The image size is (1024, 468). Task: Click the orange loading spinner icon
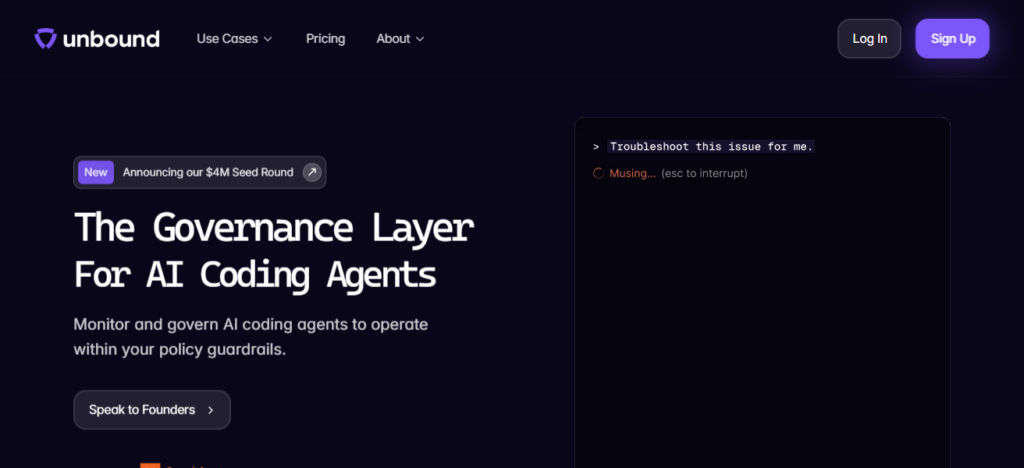click(x=598, y=173)
